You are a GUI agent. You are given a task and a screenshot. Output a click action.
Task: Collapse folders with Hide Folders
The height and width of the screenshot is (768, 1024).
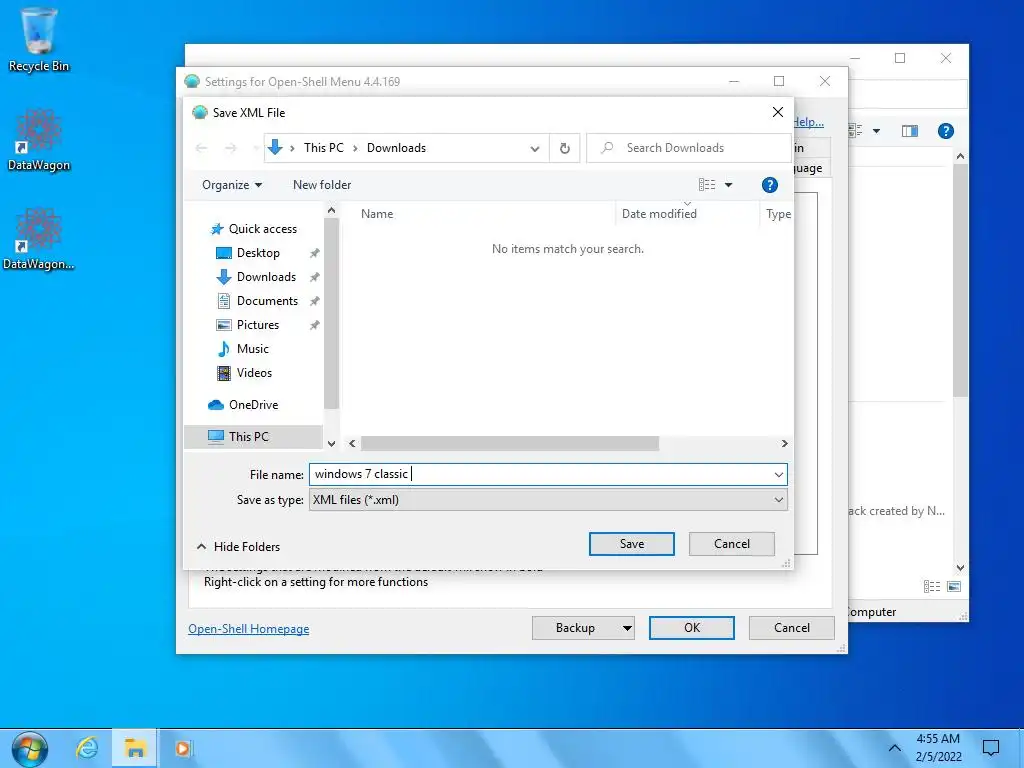pos(238,547)
